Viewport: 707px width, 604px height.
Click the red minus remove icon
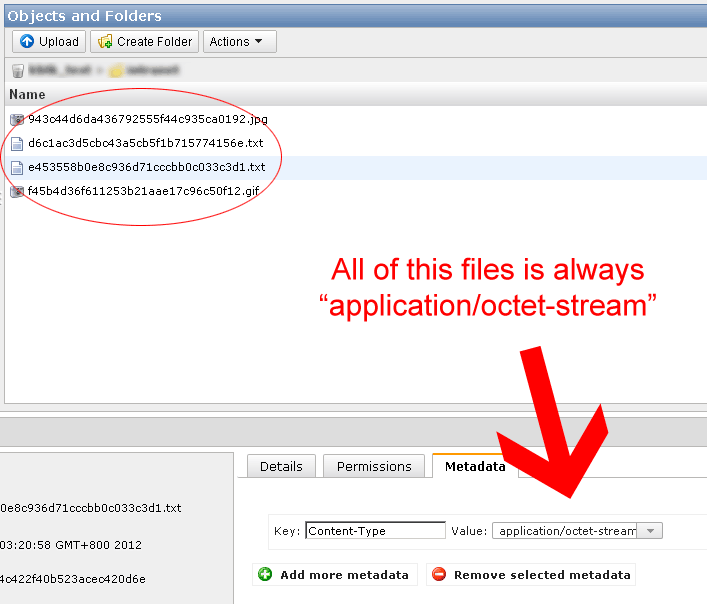tap(439, 574)
